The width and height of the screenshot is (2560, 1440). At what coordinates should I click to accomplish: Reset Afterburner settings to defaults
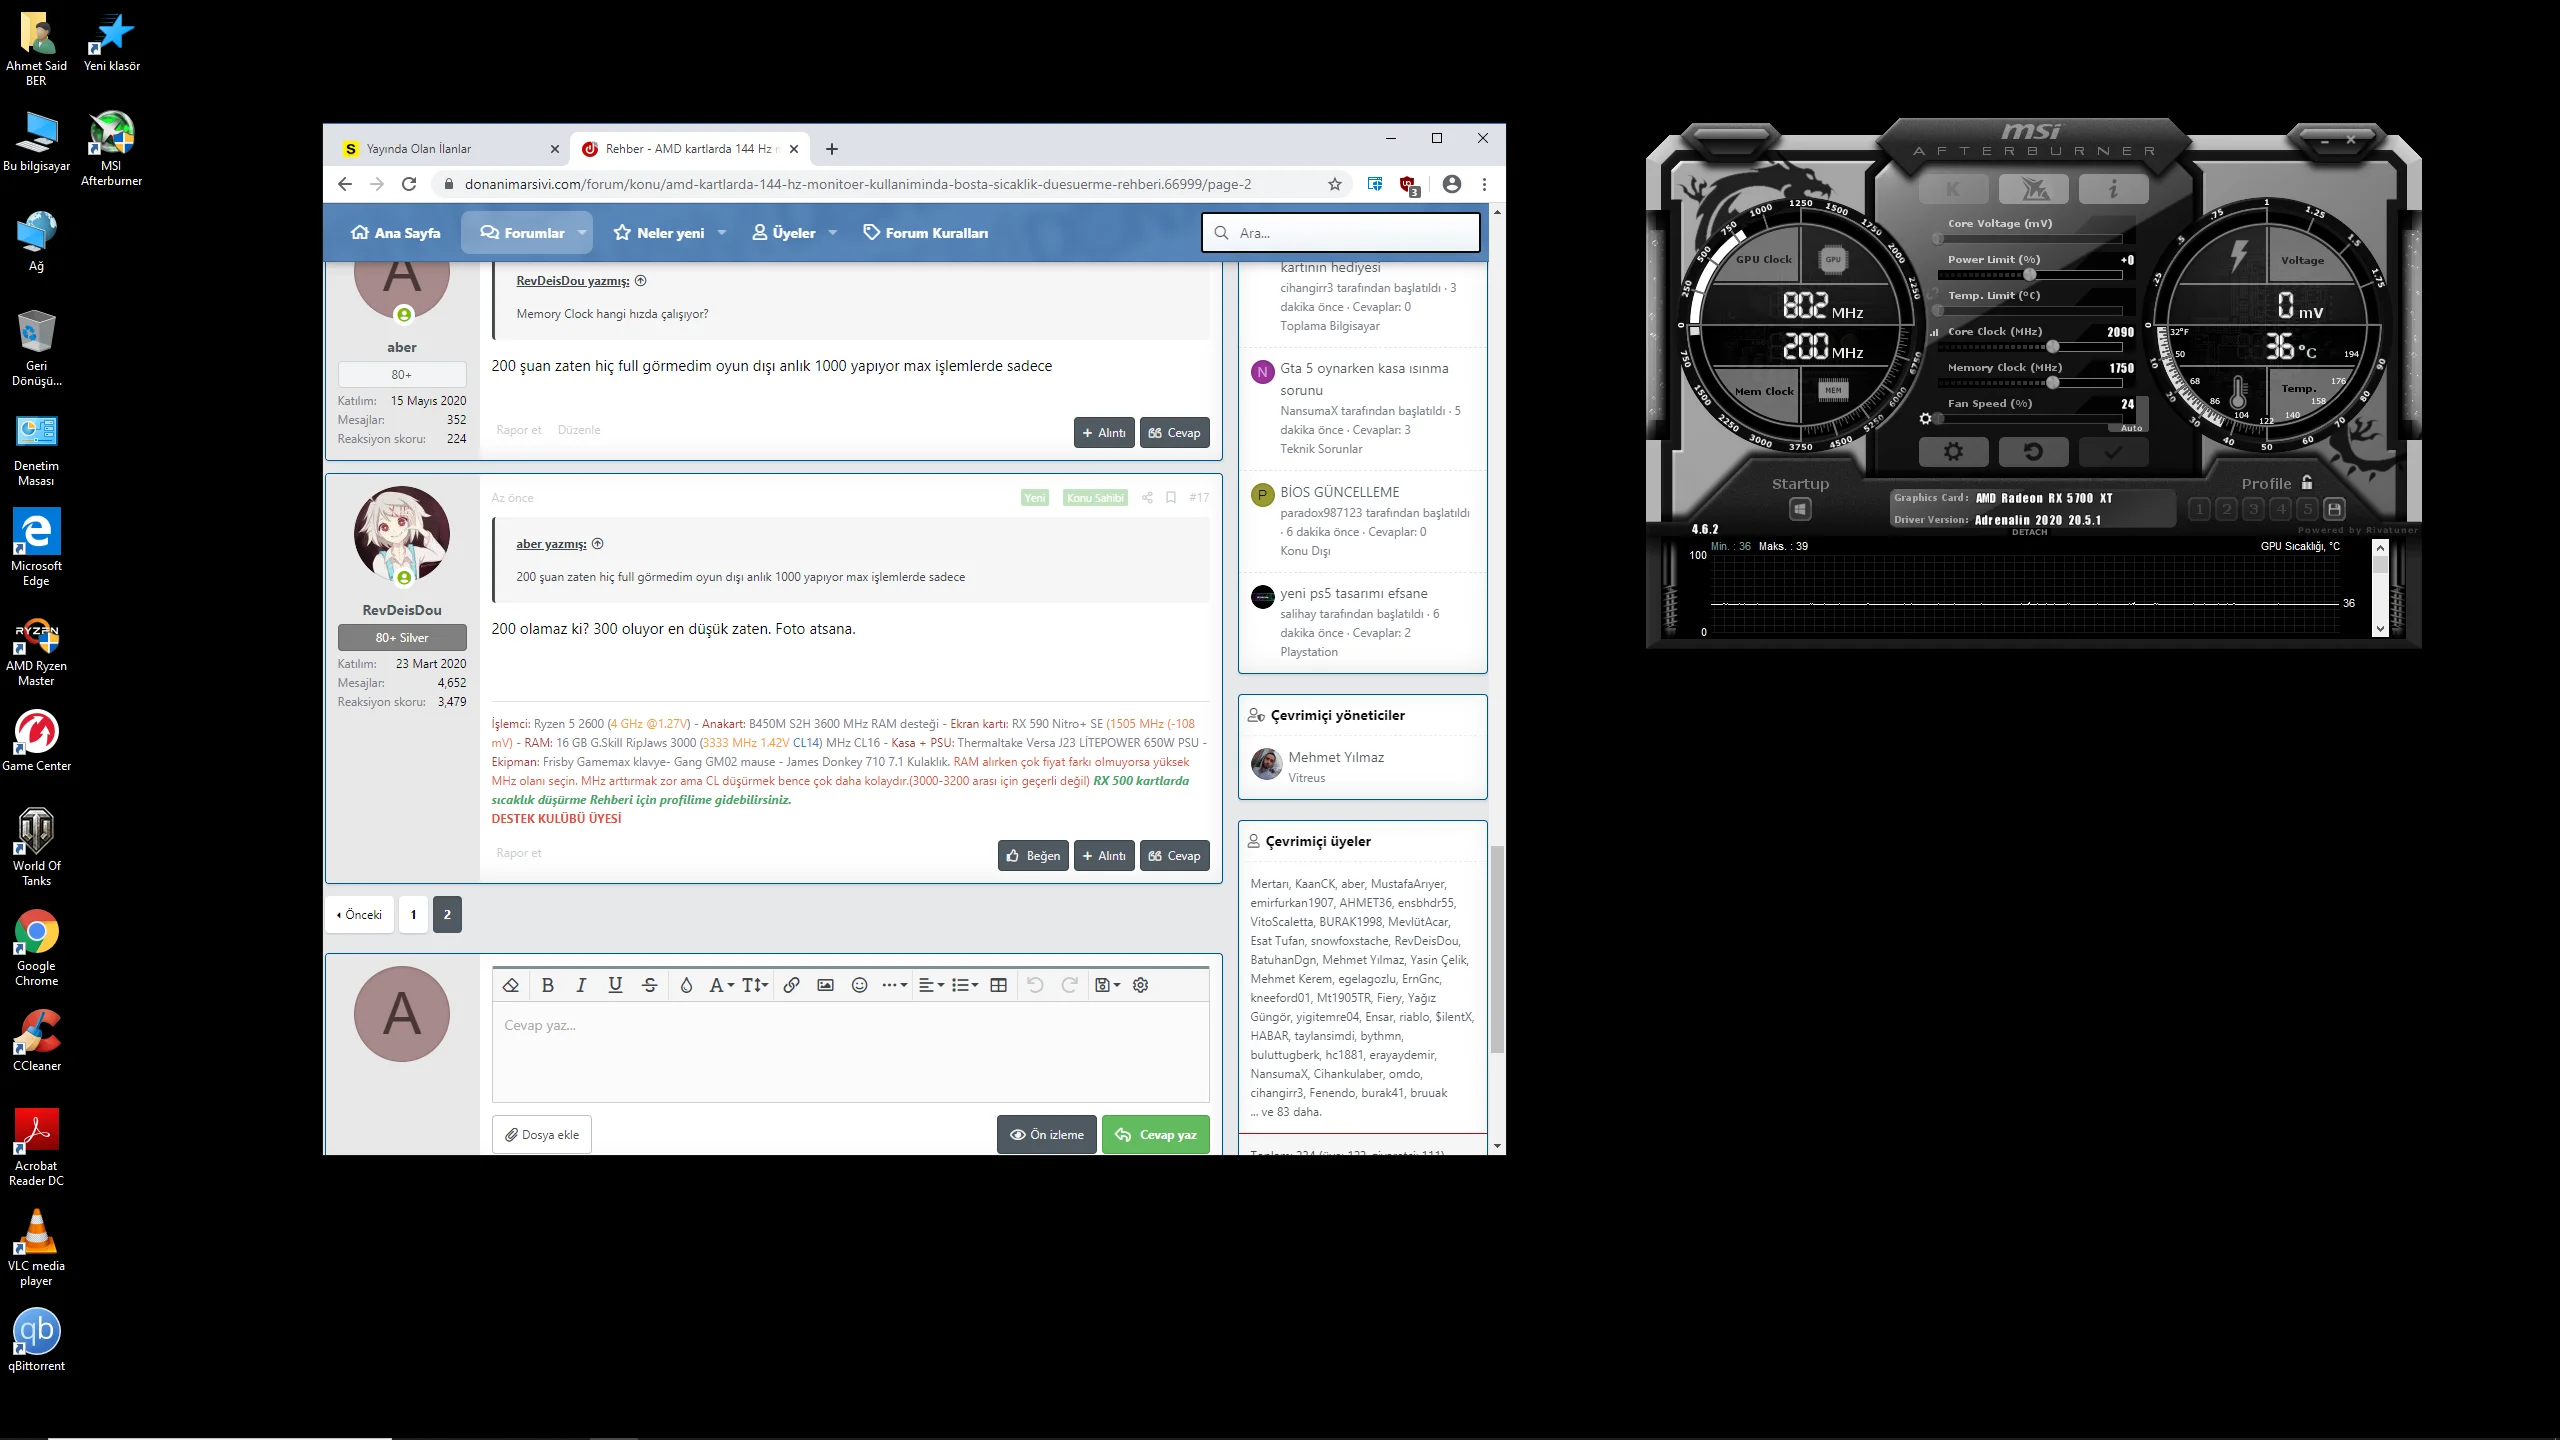[2032, 452]
